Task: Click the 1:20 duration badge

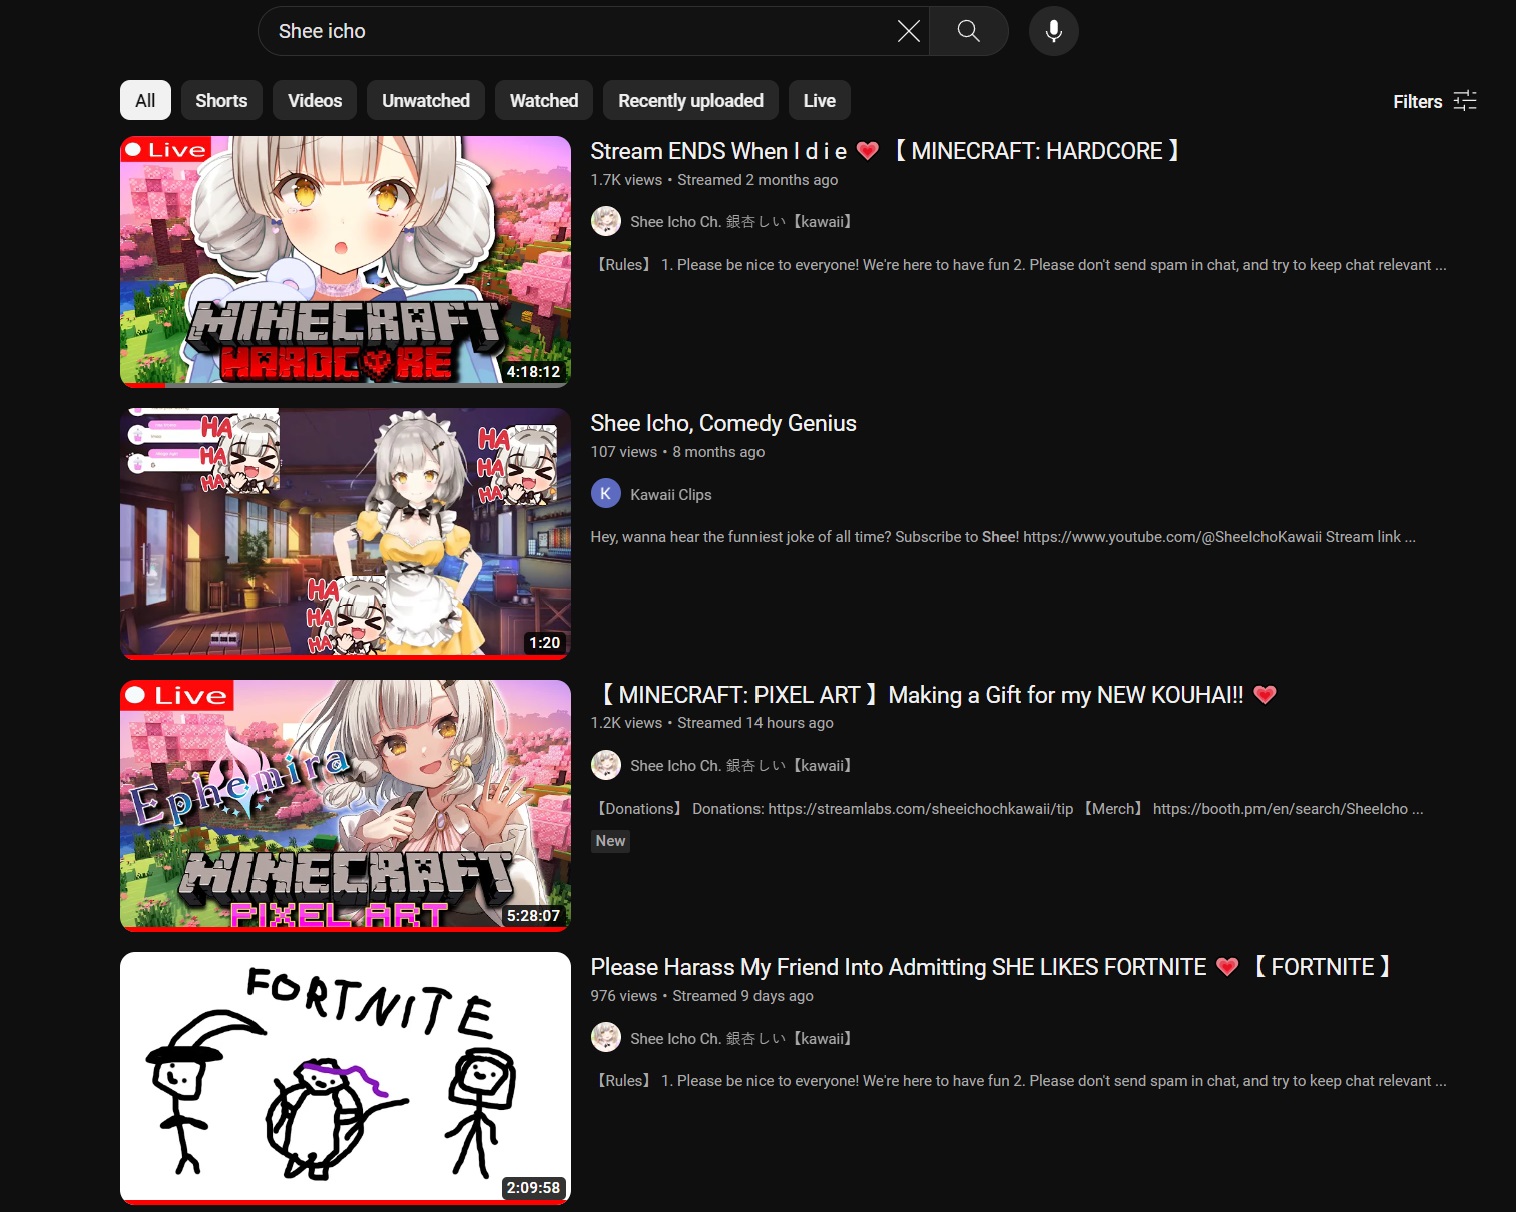Action: 544,643
